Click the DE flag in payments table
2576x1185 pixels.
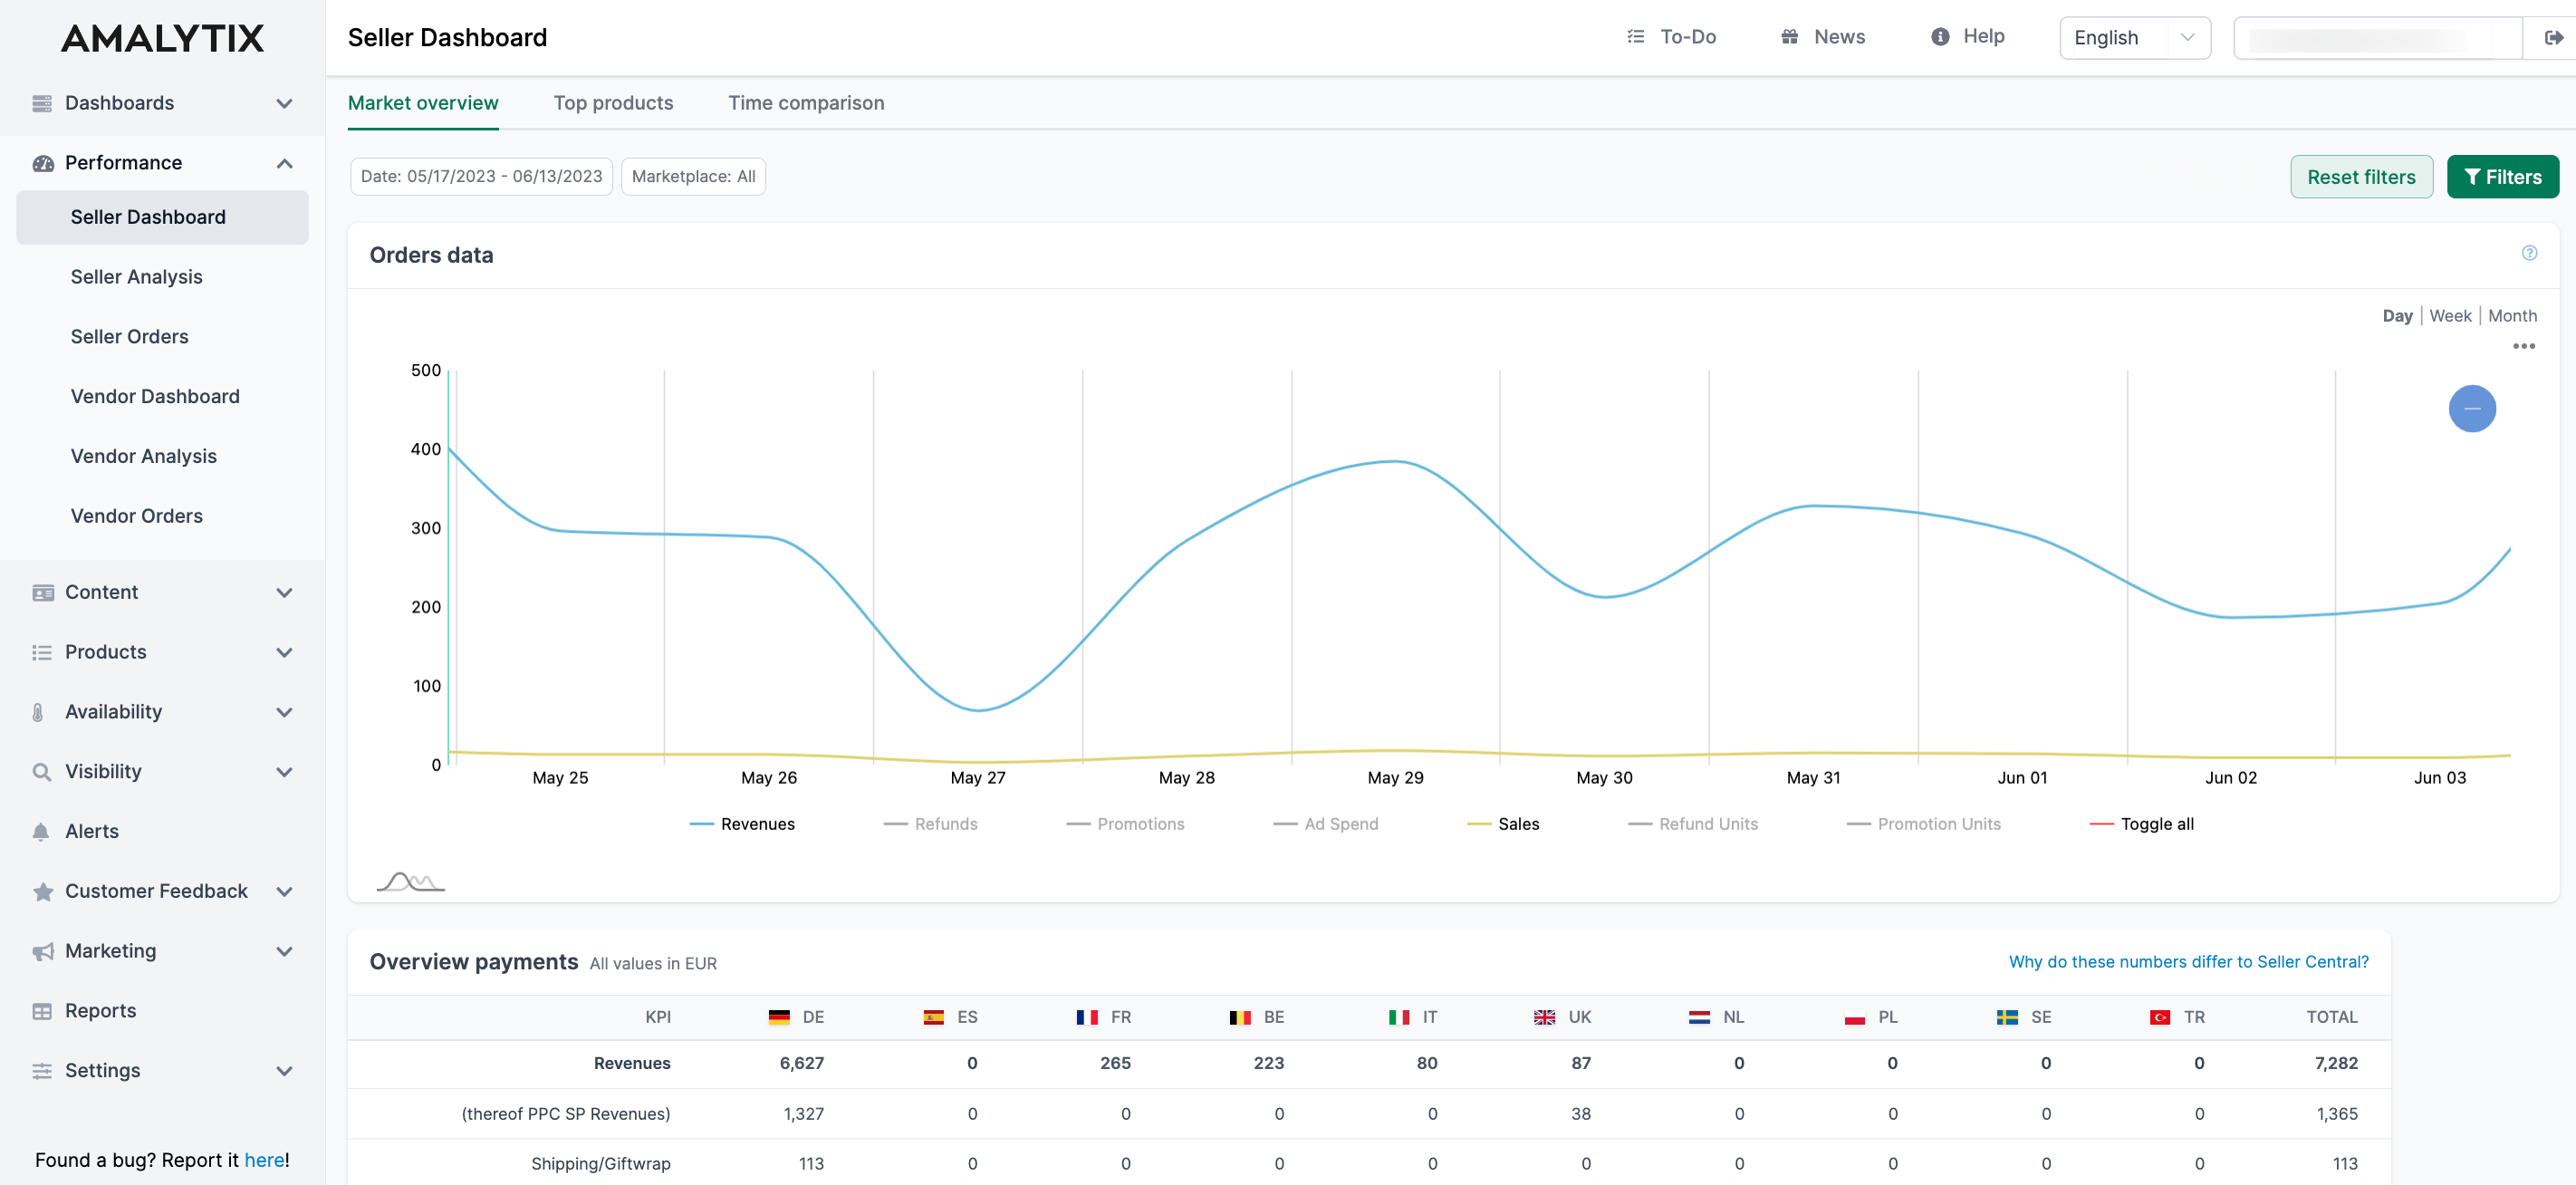click(x=779, y=1017)
